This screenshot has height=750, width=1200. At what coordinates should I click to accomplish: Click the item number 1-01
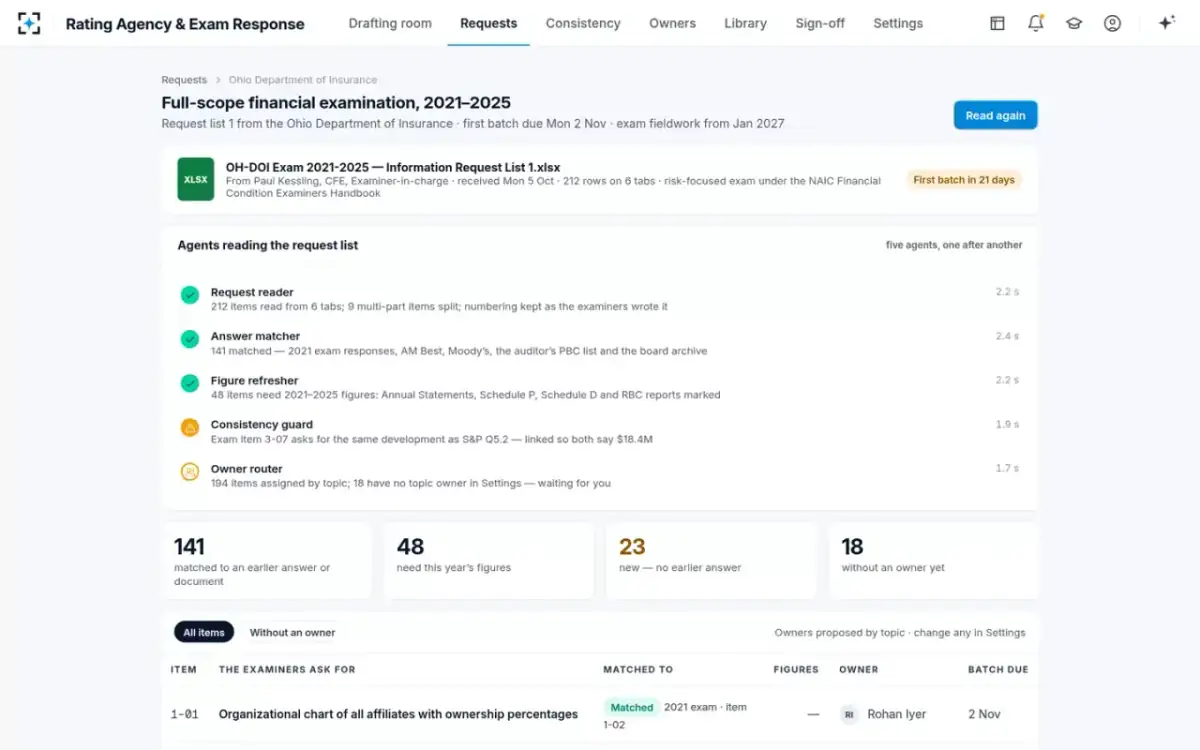184,714
